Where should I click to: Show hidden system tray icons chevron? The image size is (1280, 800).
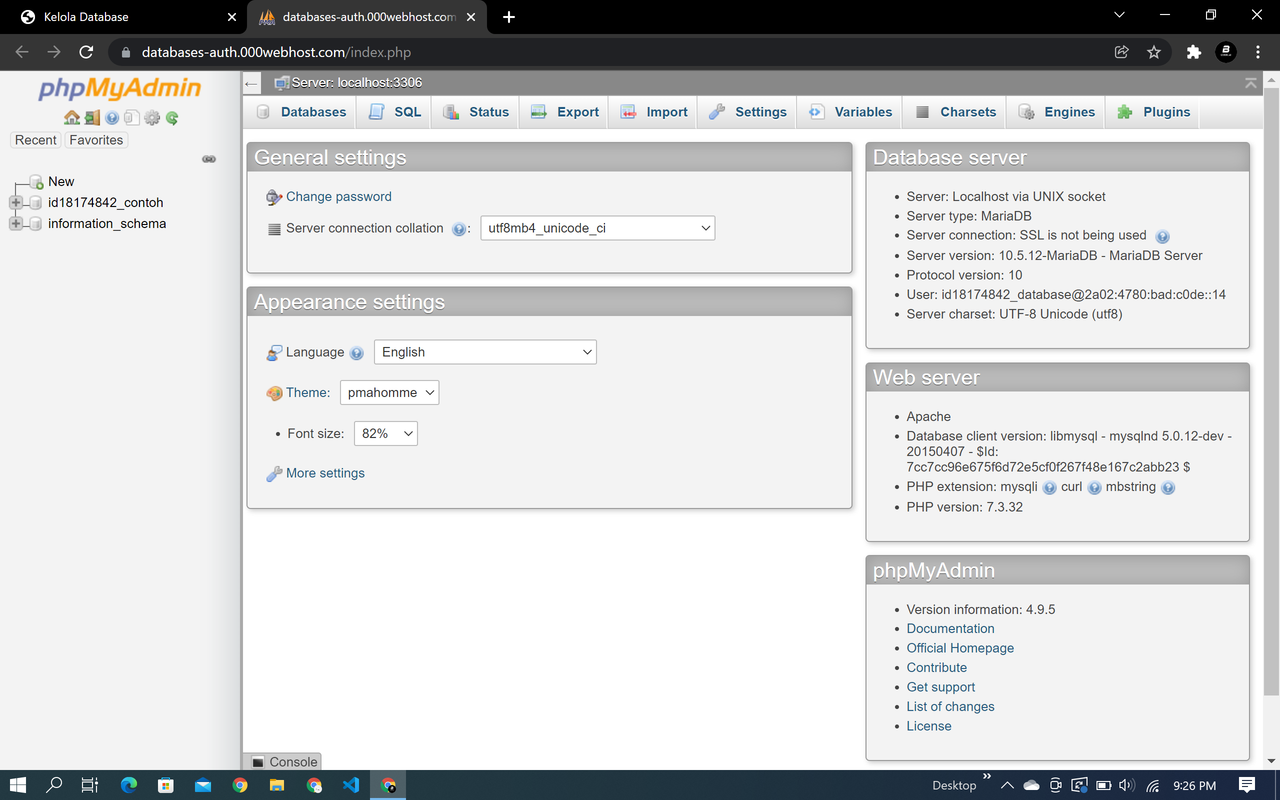(x=1006, y=785)
